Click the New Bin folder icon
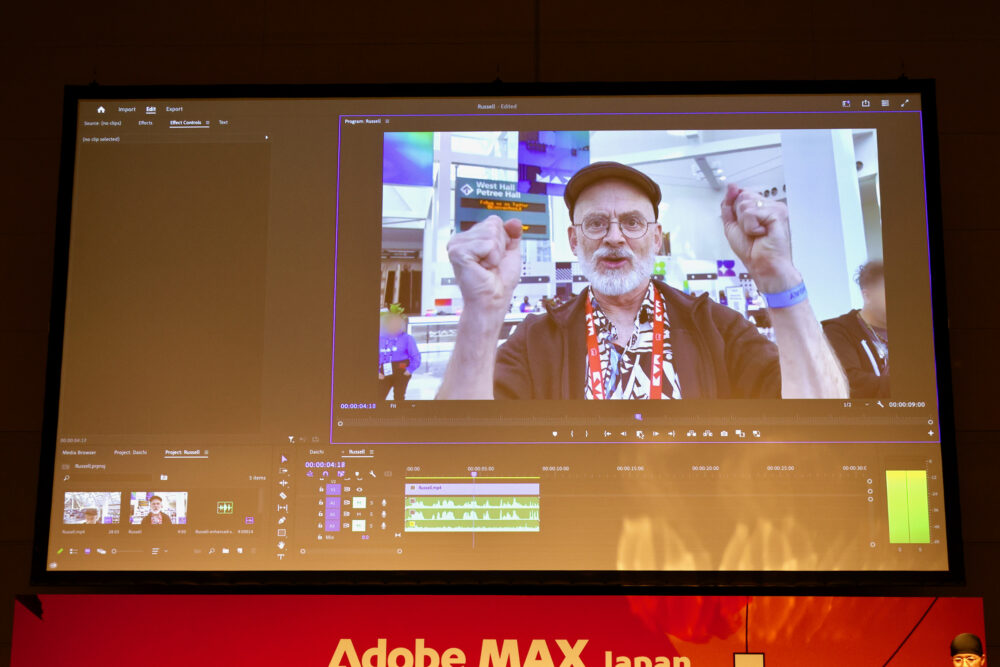This screenshot has height=667, width=1000. (225, 551)
